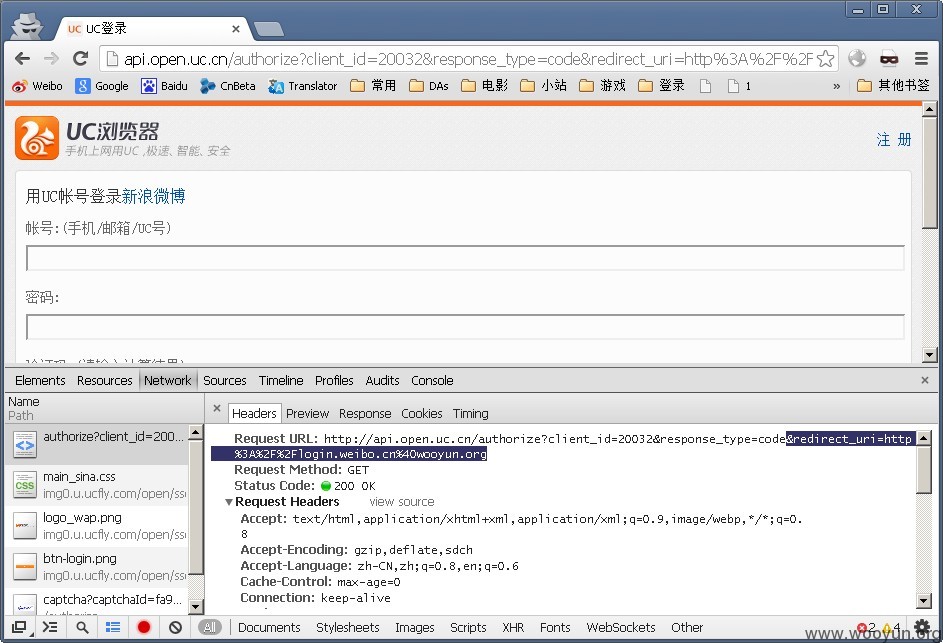Select the Network panel tab
The height and width of the screenshot is (643, 943).
point(167,380)
